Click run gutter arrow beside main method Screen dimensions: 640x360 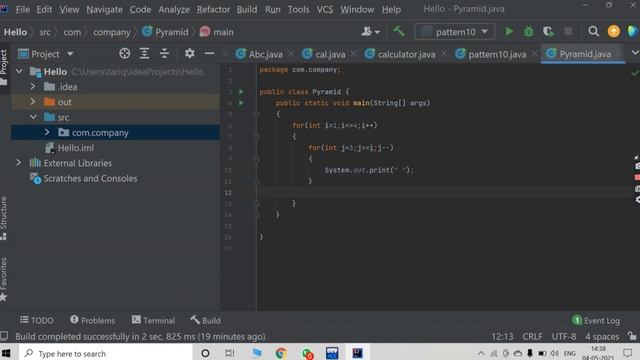(x=241, y=103)
